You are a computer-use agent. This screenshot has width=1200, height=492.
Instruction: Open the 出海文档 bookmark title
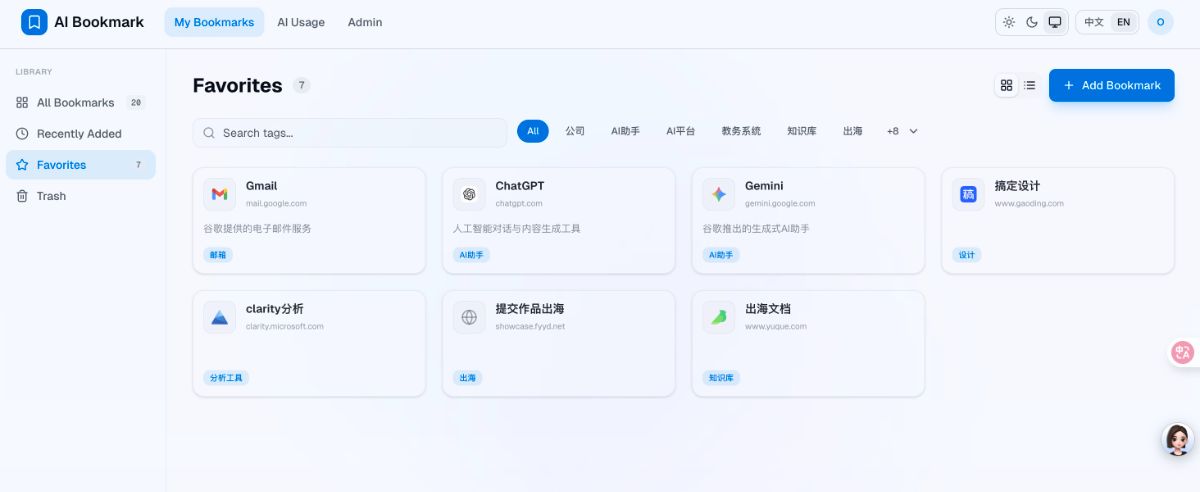pyautogui.click(x=768, y=309)
